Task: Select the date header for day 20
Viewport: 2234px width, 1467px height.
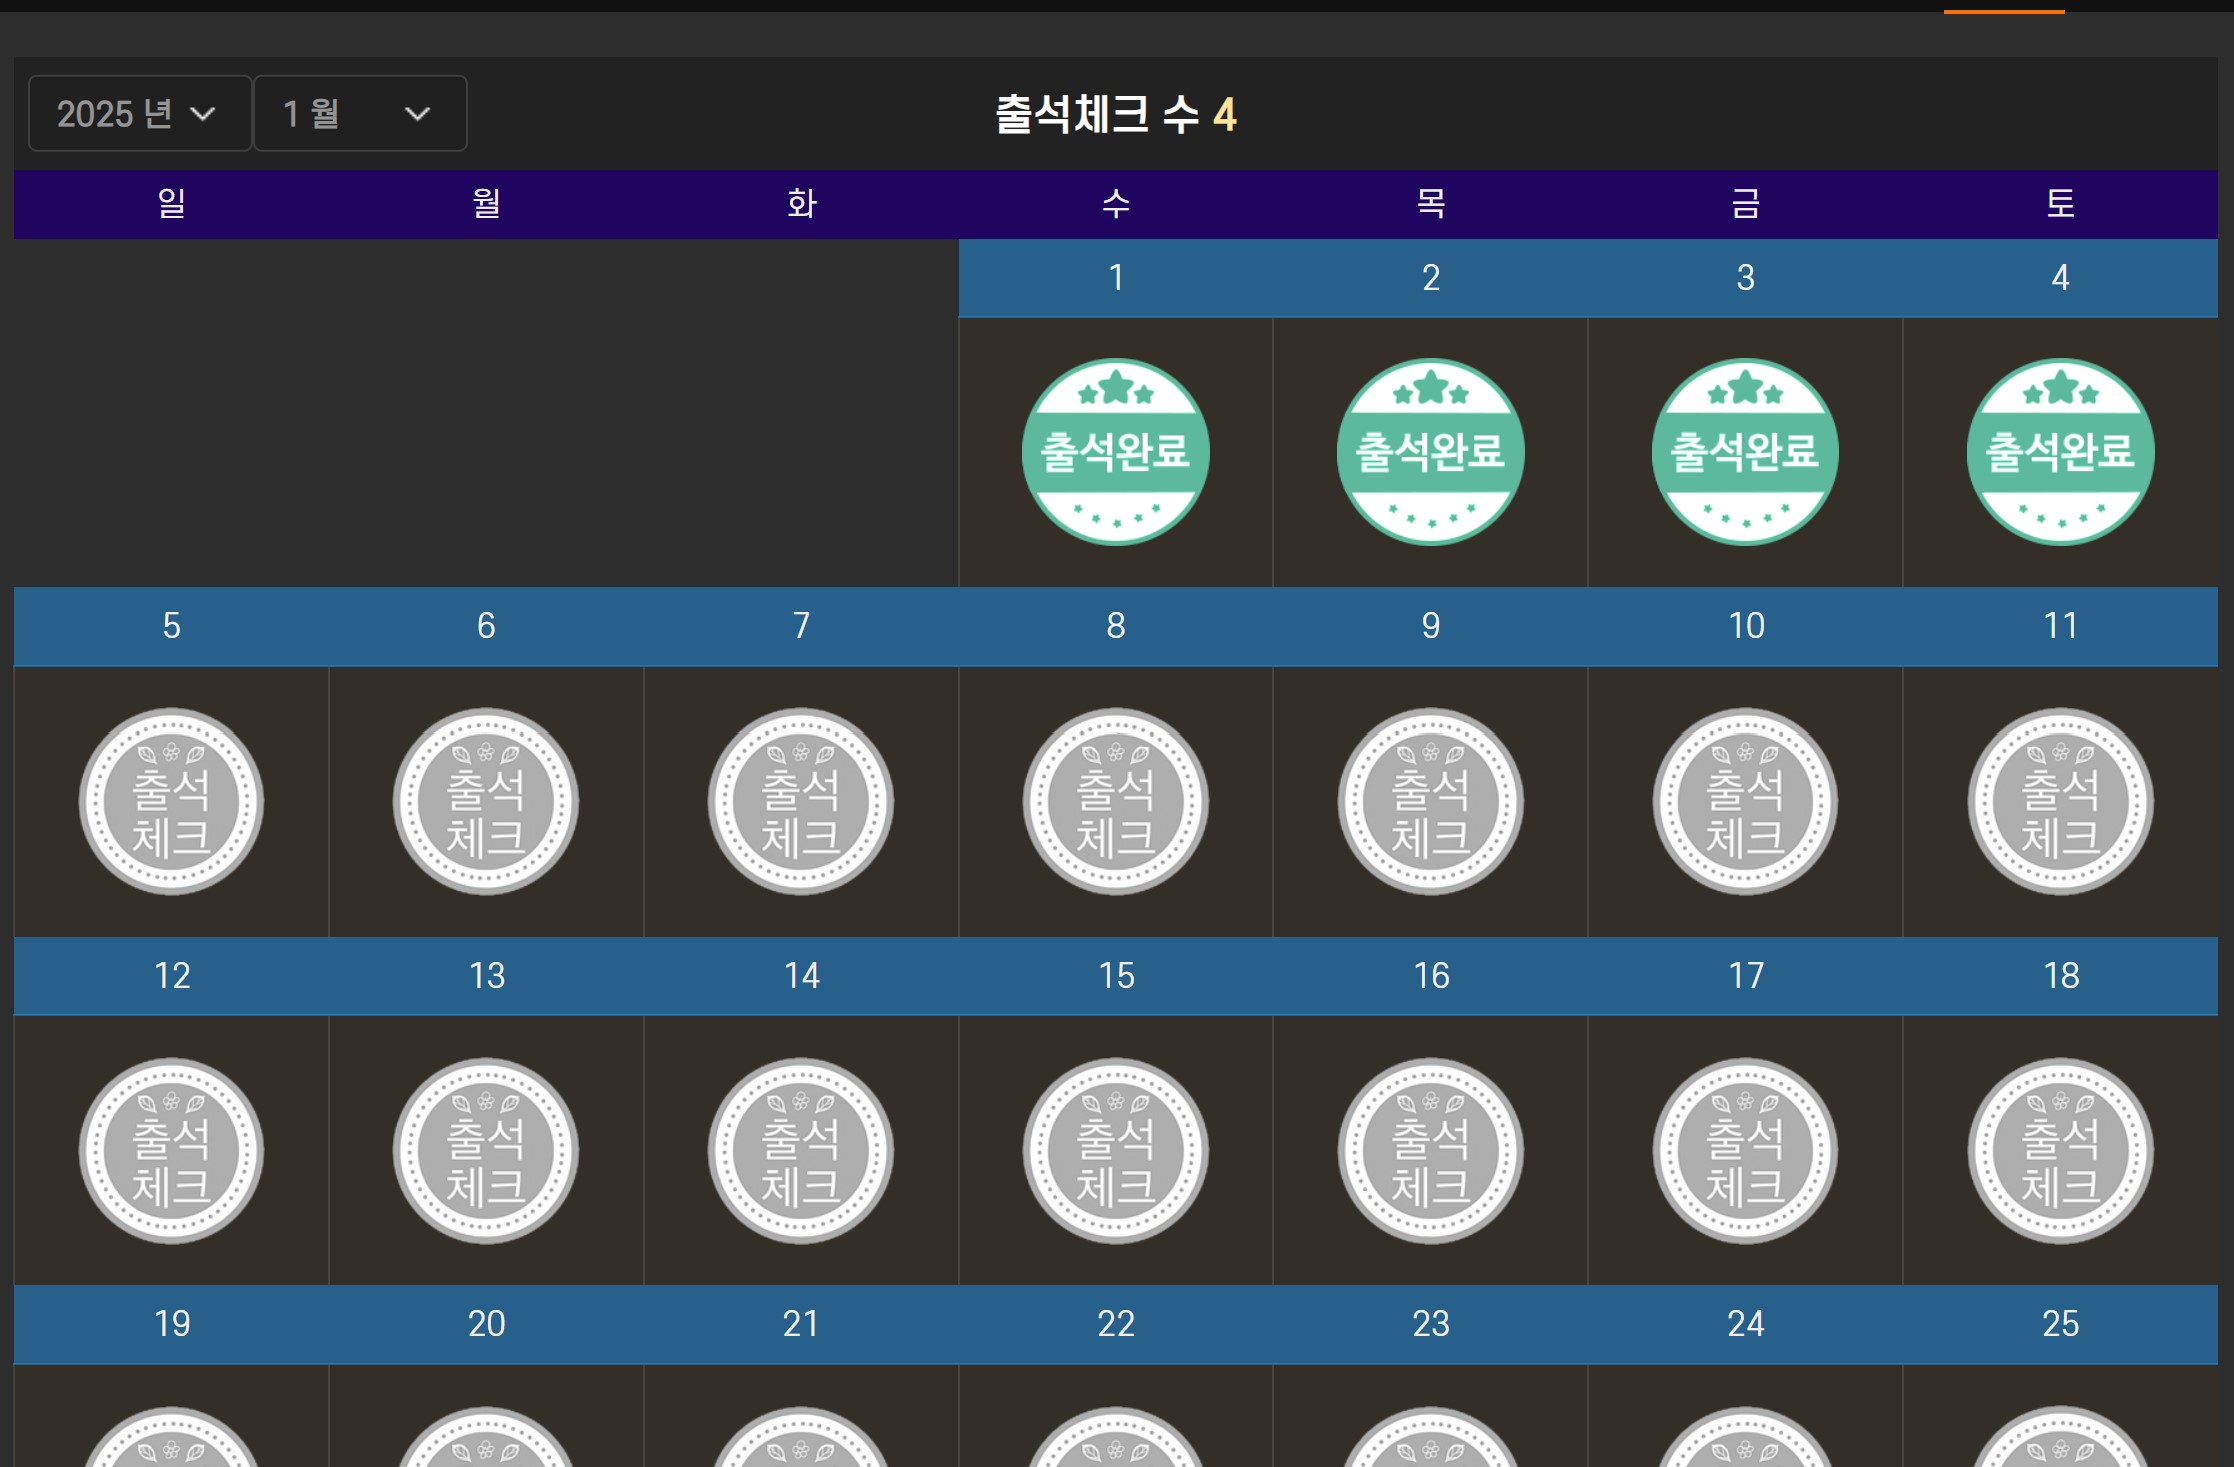Action: click(x=487, y=1324)
